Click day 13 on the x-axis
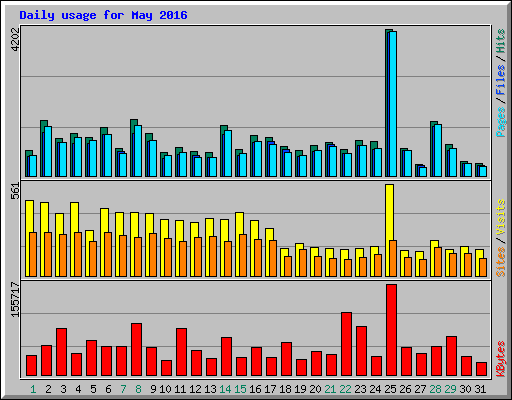 pyautogui.click(x=210, y=389)
